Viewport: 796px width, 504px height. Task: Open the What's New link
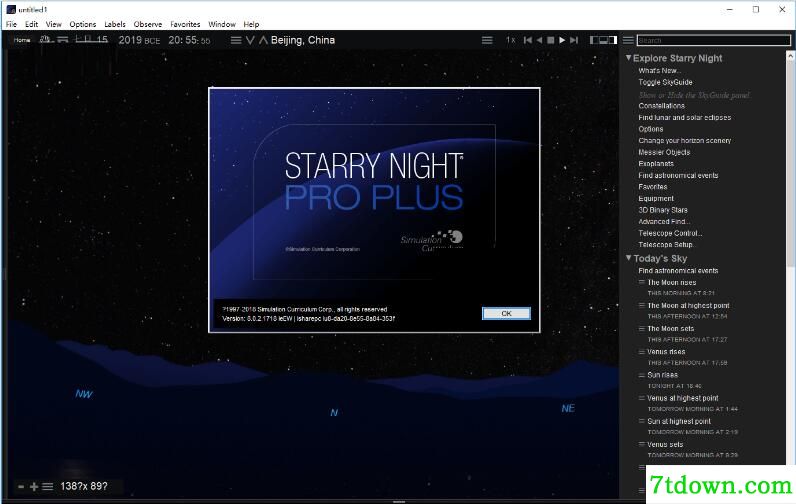click(x=659, y=71)
